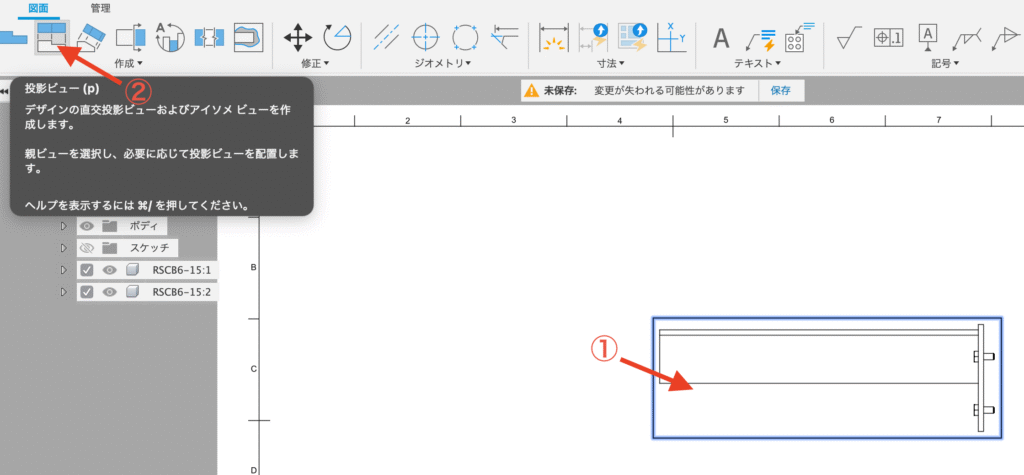Activate the Rotate tool

pyautogui.click(x=338, y=39)
